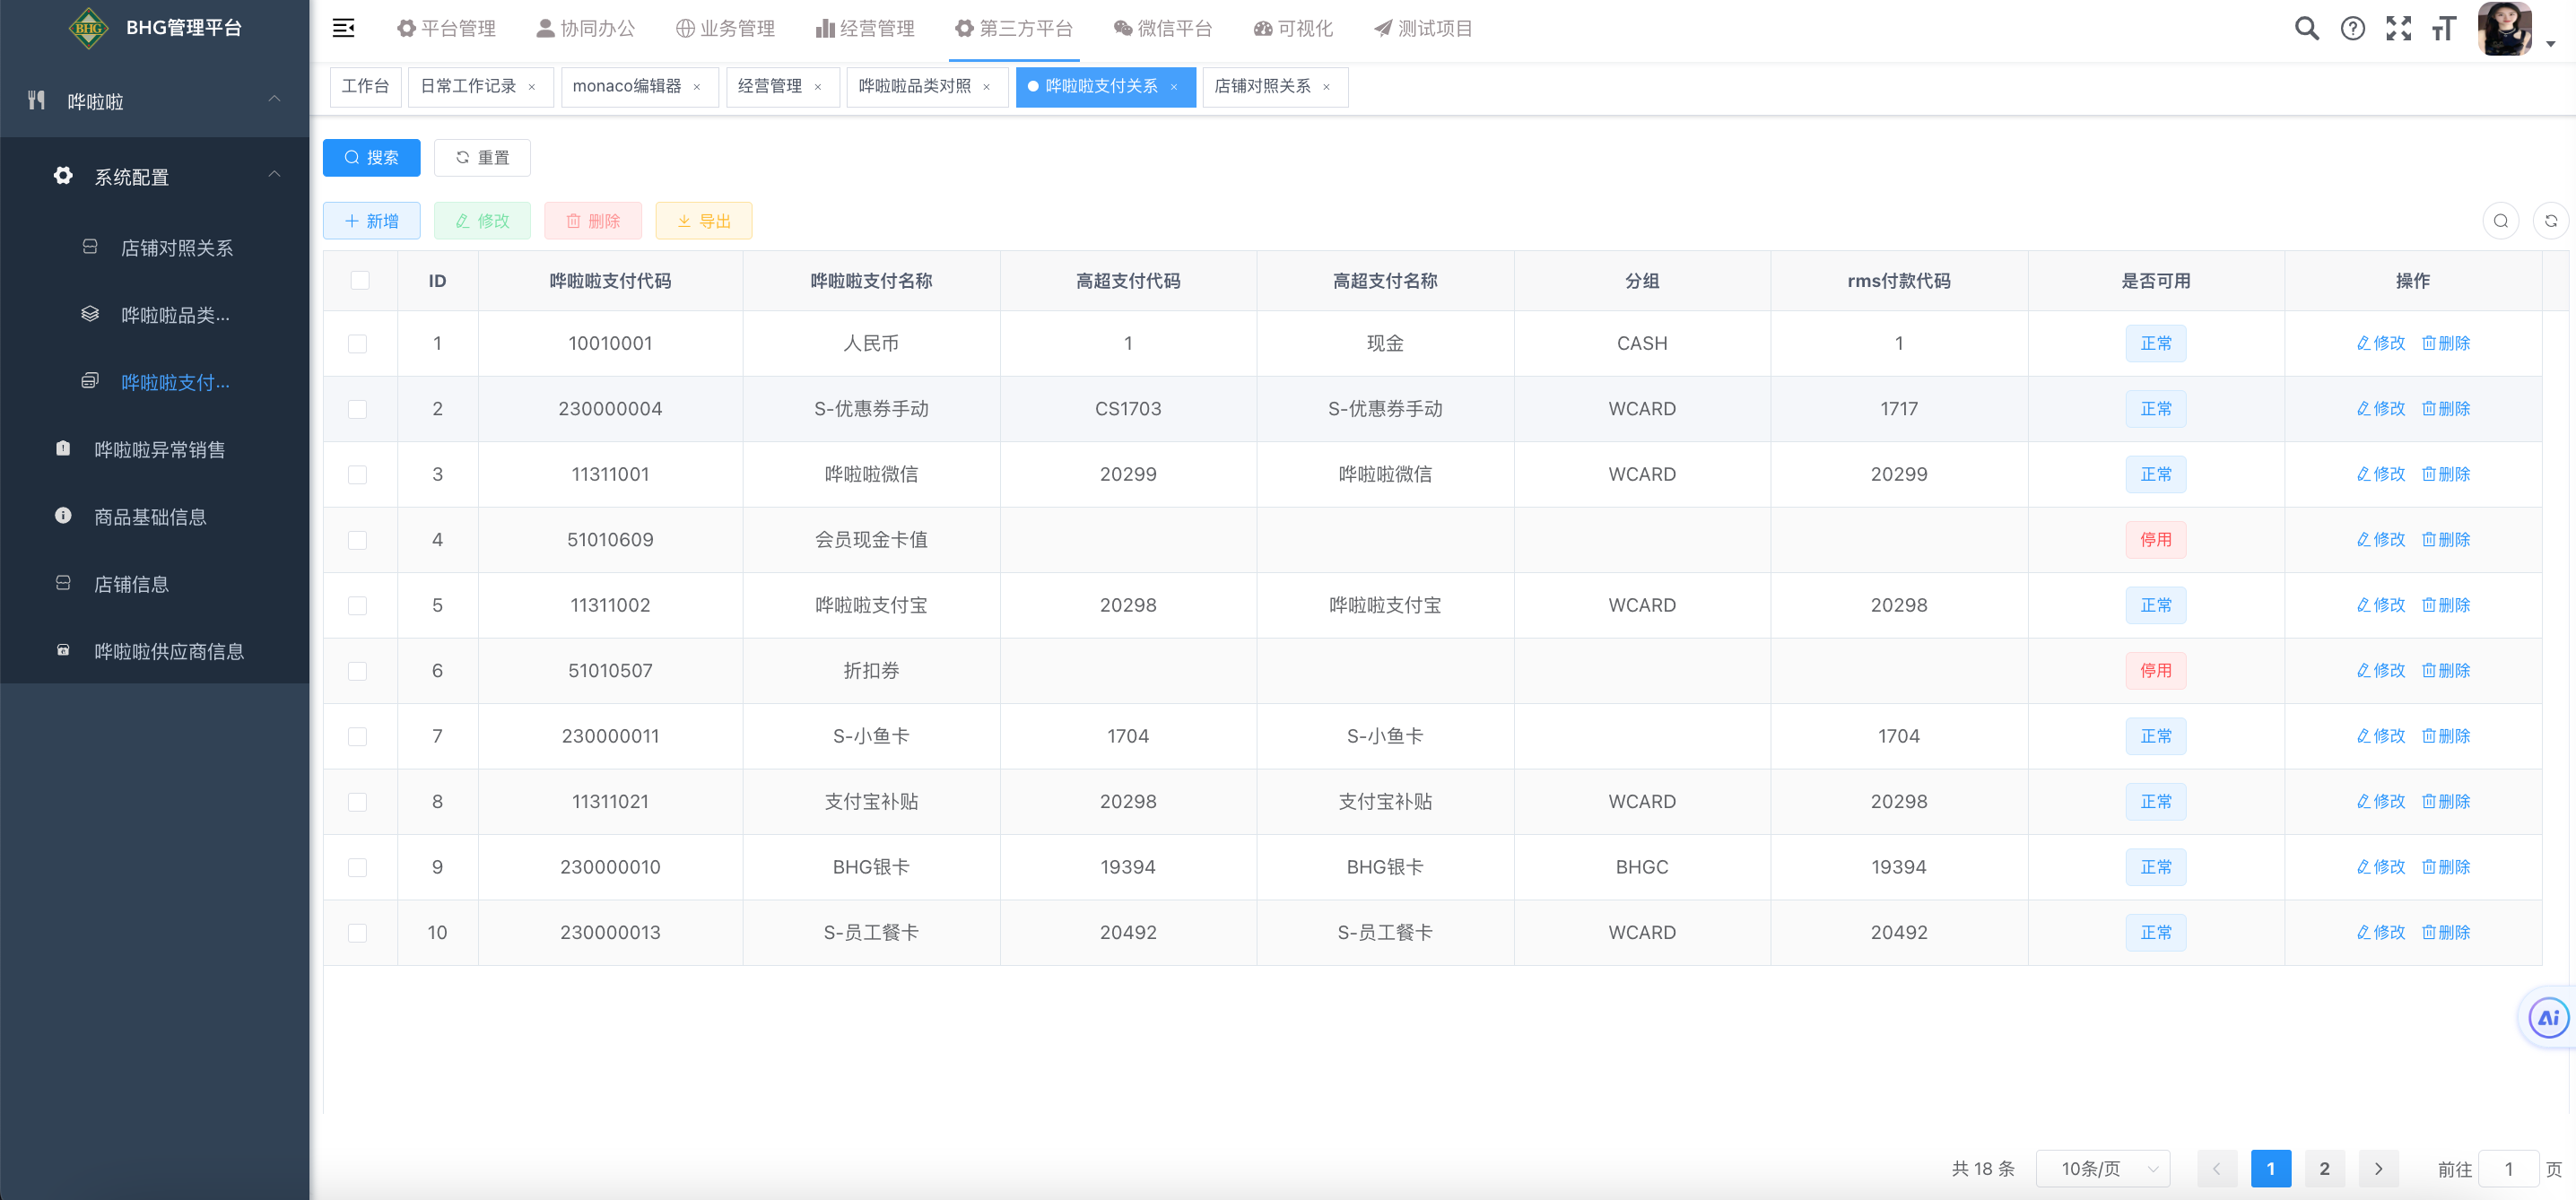The image size is (2576, 1200).
Task: Open the font size adjustment icon
Action: (x=2443, y=28)
